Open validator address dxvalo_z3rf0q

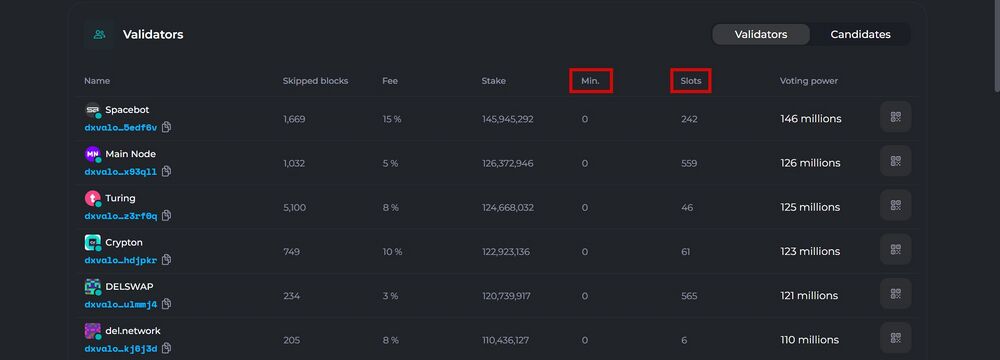[121, 216]
